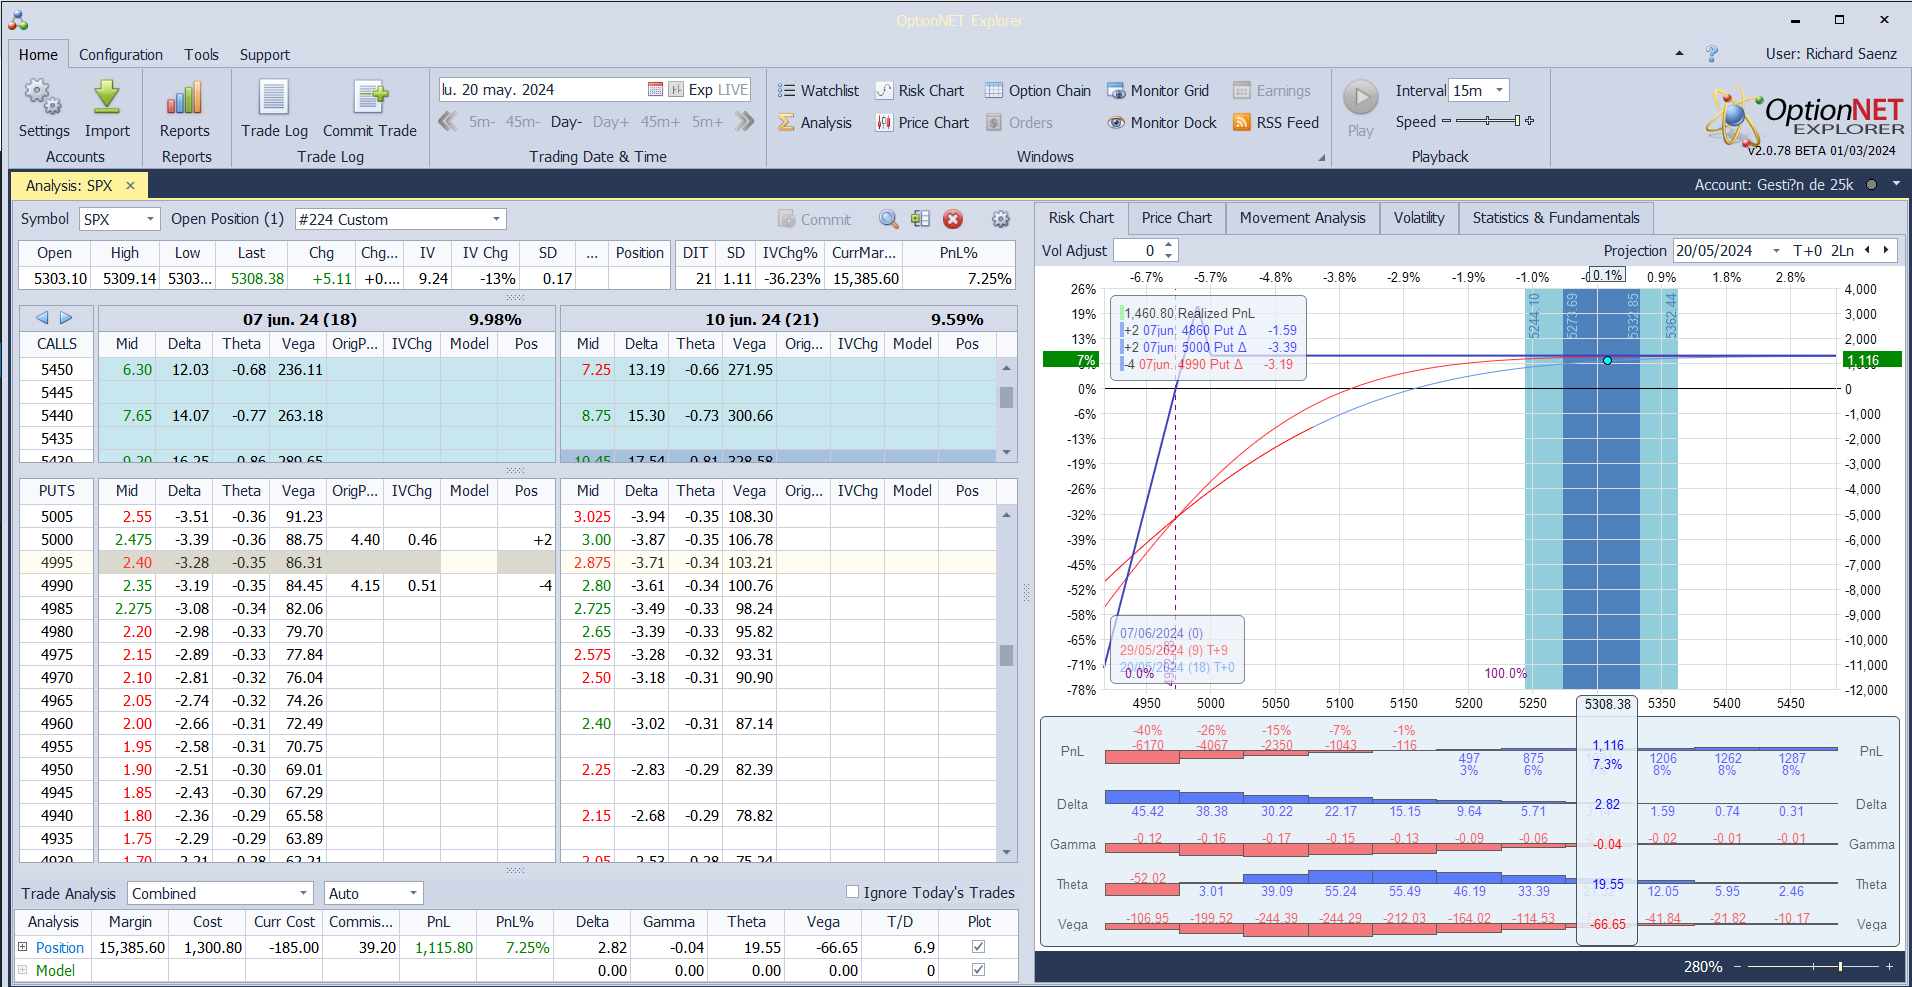Screen dimensions: 1912x987
Task: Close the Analysis: SPX tab
Action: click(x=130, y=186)
